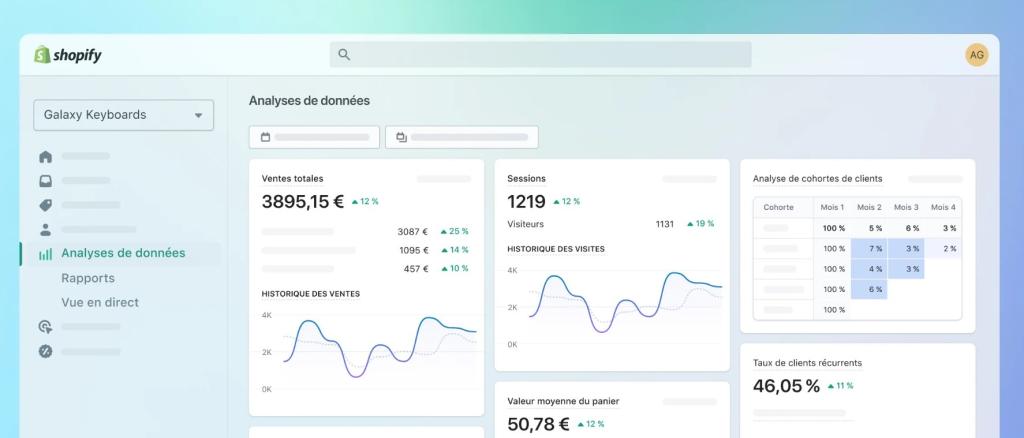Open Valeur moyenne du panier title
Screen dimensions: 1024x438
point(563,401)
